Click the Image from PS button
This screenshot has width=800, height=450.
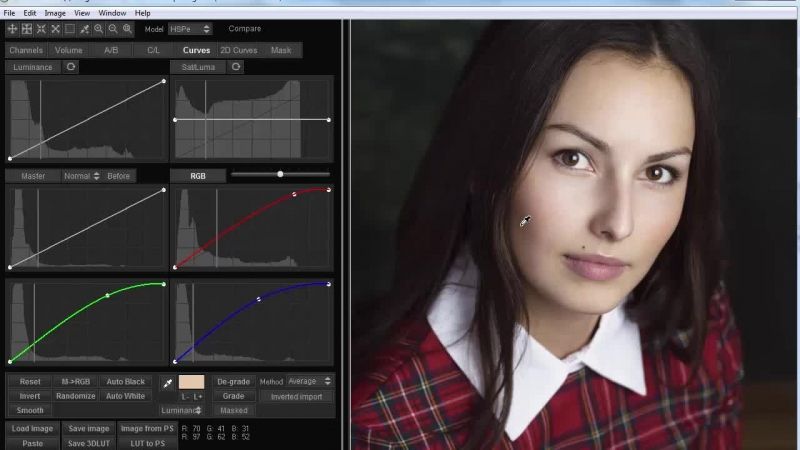147,429
